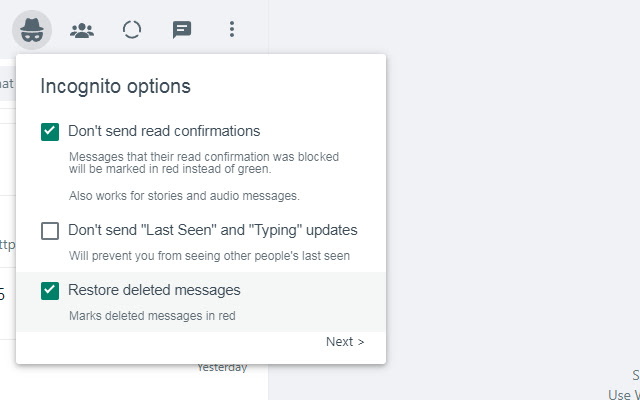The image size is (640, 400).
Task: Click the other people's last seen note
Action: point(208,256)
